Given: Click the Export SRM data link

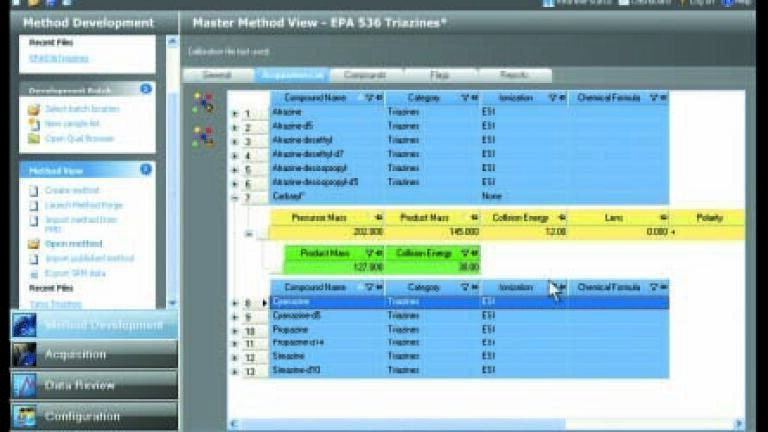Looking at the screenshot, I should click(75, 273).
